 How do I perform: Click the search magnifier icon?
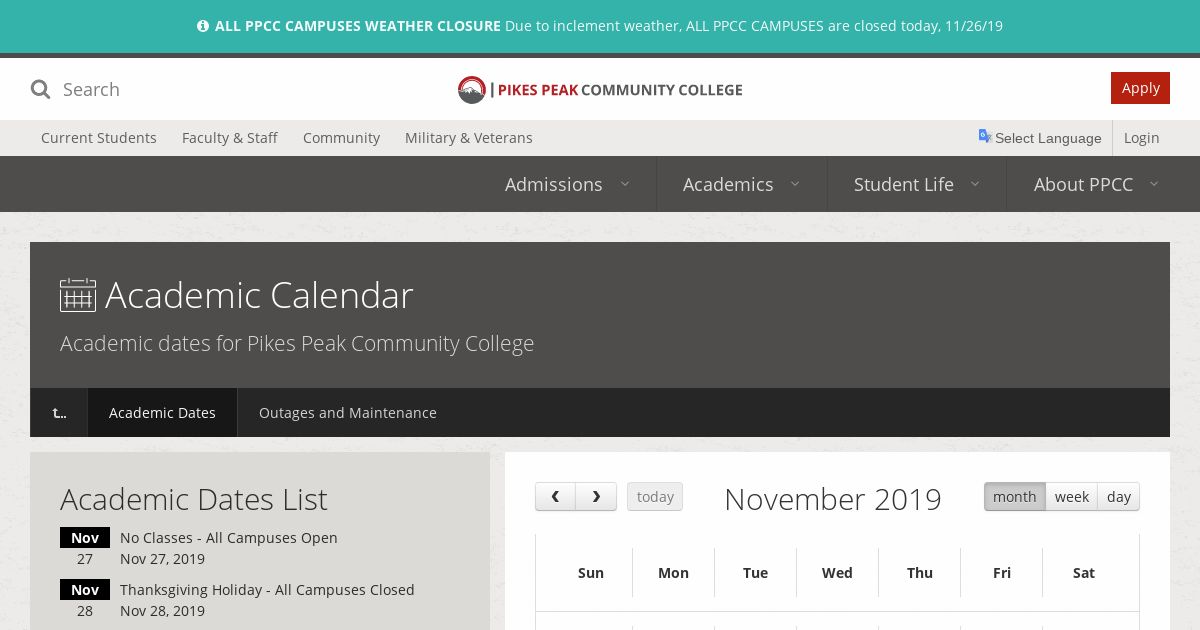pos(40,90)
